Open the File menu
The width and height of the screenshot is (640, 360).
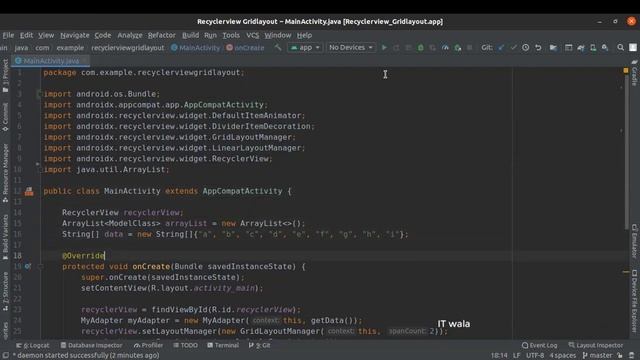(8, 35)
